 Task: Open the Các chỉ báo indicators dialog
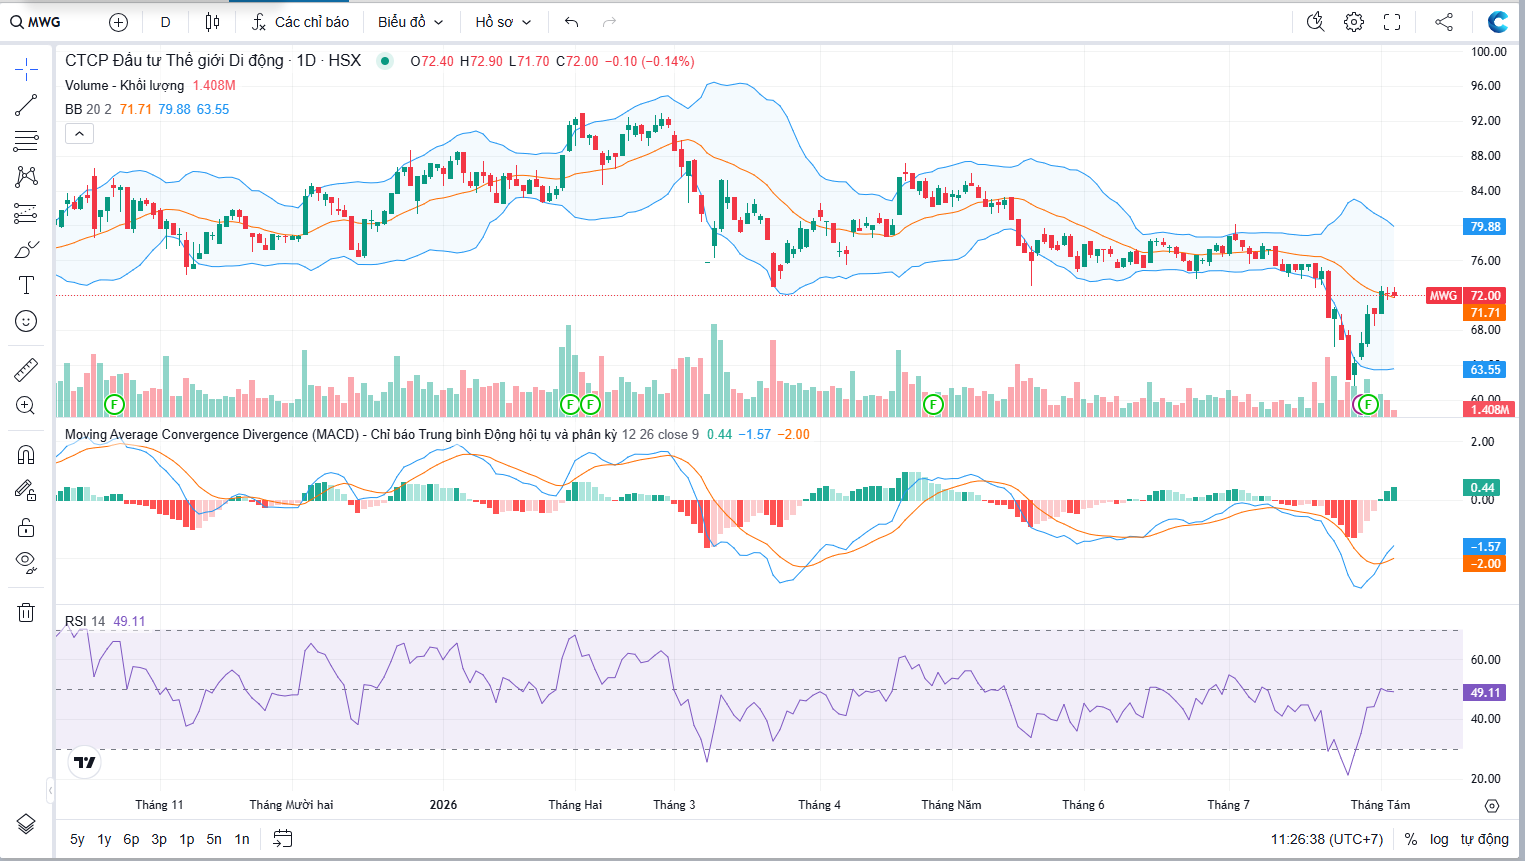click(x=300, y=22)
